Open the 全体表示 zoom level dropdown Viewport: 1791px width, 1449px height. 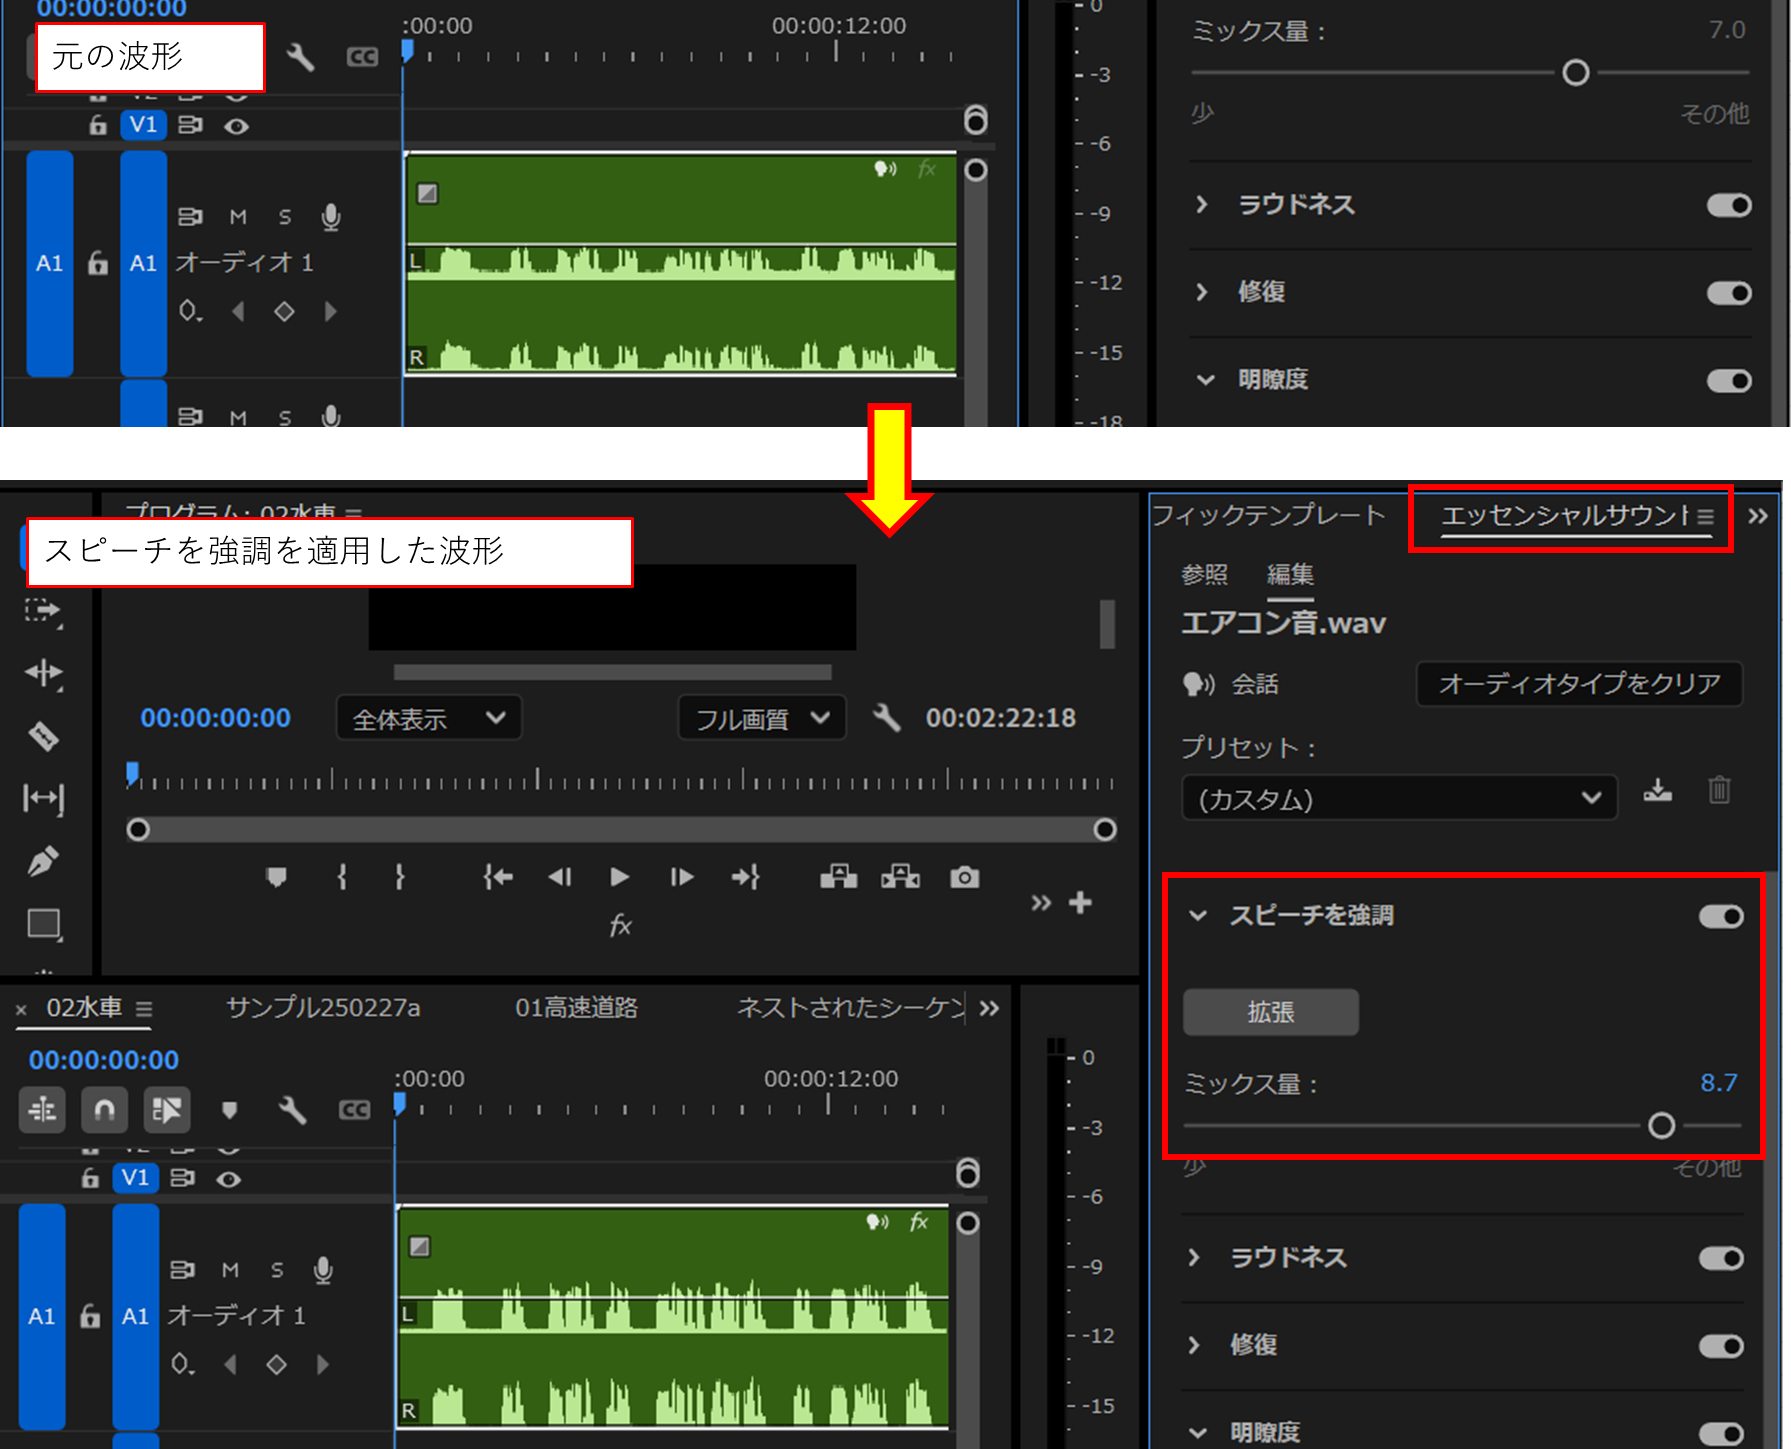point(428,717)
